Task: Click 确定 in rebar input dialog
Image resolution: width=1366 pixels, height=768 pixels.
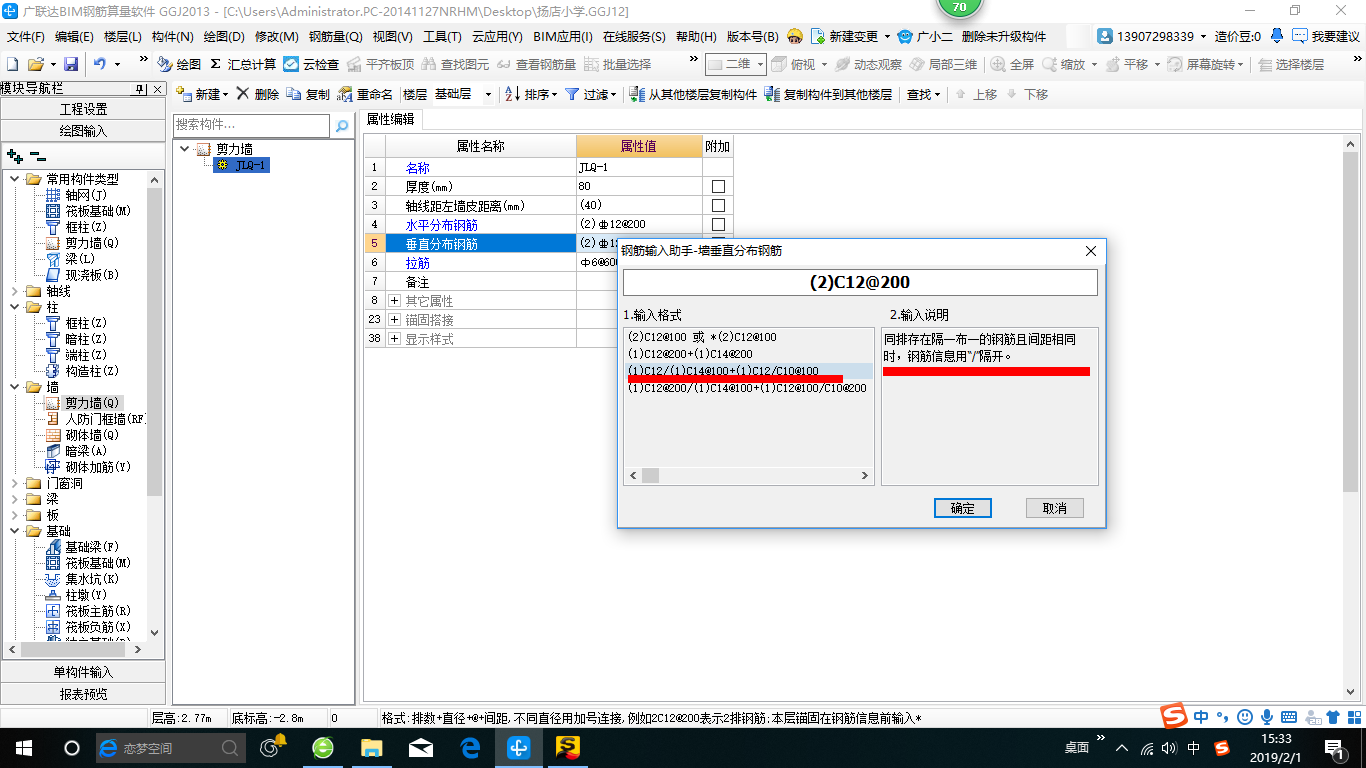Action: (962, 508)
